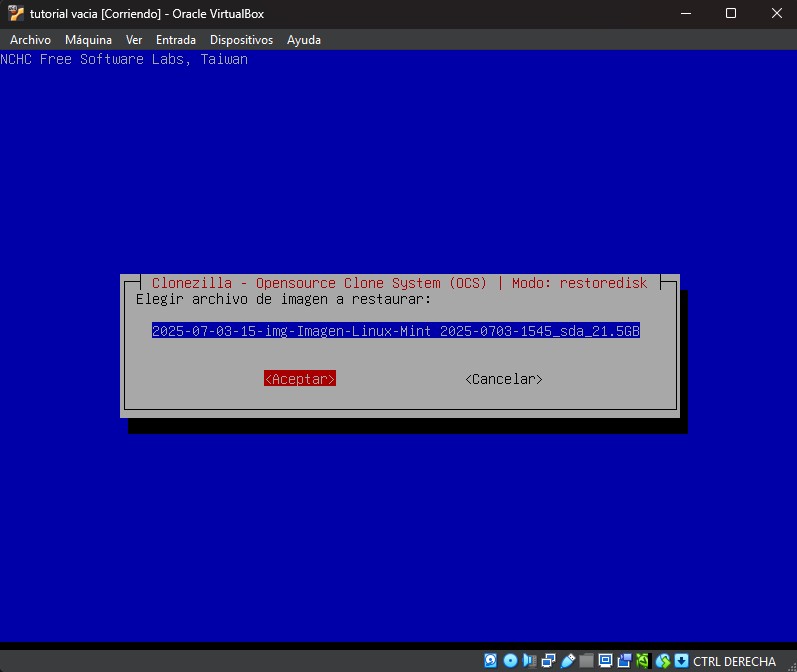The height and width of the screenshot is (672, 797).
Task: Click the optical disc status icon
Action: [x=510, y=660]
